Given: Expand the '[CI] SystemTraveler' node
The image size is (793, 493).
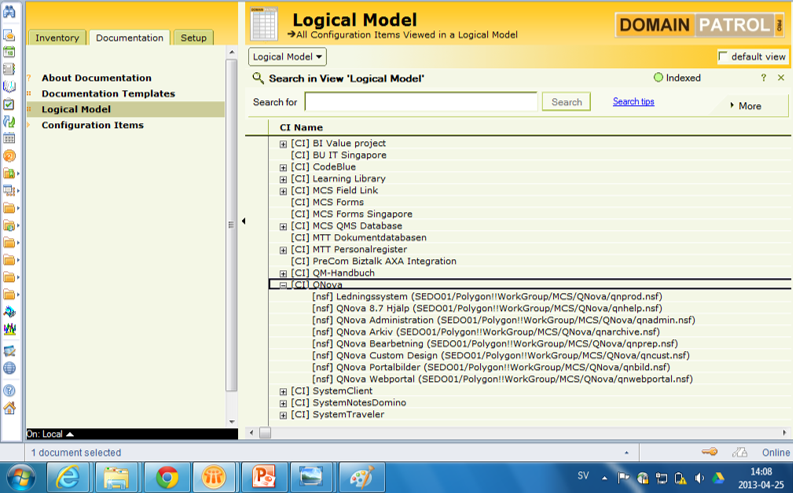Looking at the screenshot, I should [x=283, y=415].
